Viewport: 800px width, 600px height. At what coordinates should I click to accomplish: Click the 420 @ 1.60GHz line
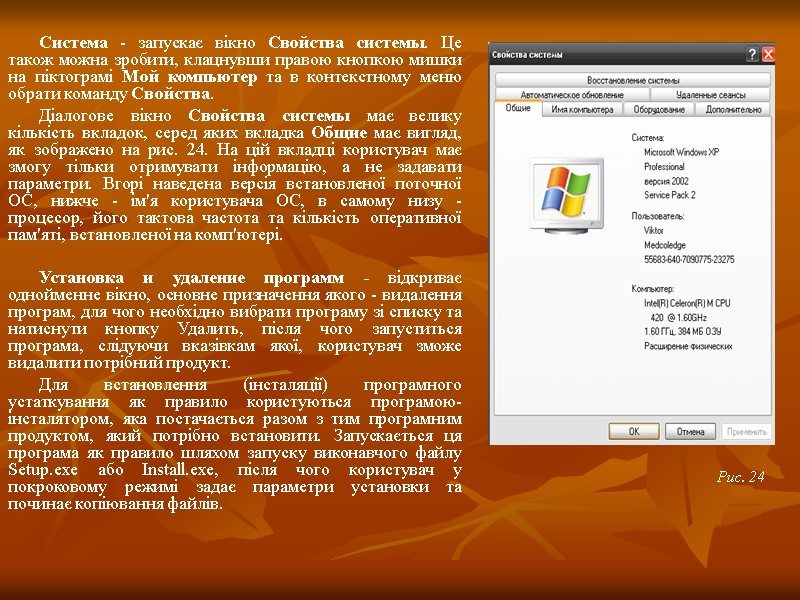(678, 317)
